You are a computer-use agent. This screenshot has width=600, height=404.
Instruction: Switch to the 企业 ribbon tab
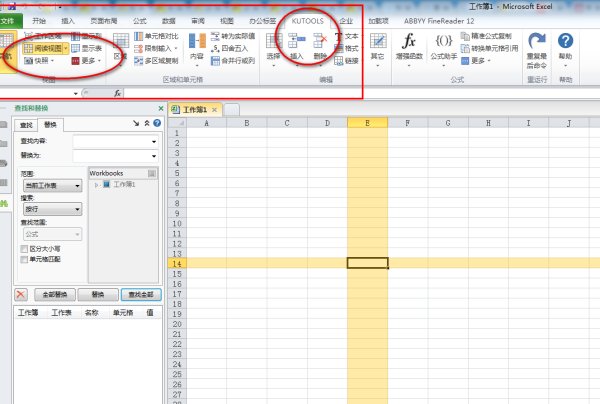click(x=346, y=21)
